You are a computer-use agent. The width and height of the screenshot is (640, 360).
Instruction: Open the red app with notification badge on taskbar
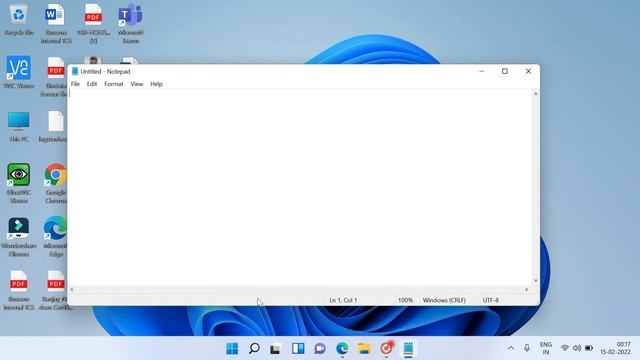[x=387, y=348]
